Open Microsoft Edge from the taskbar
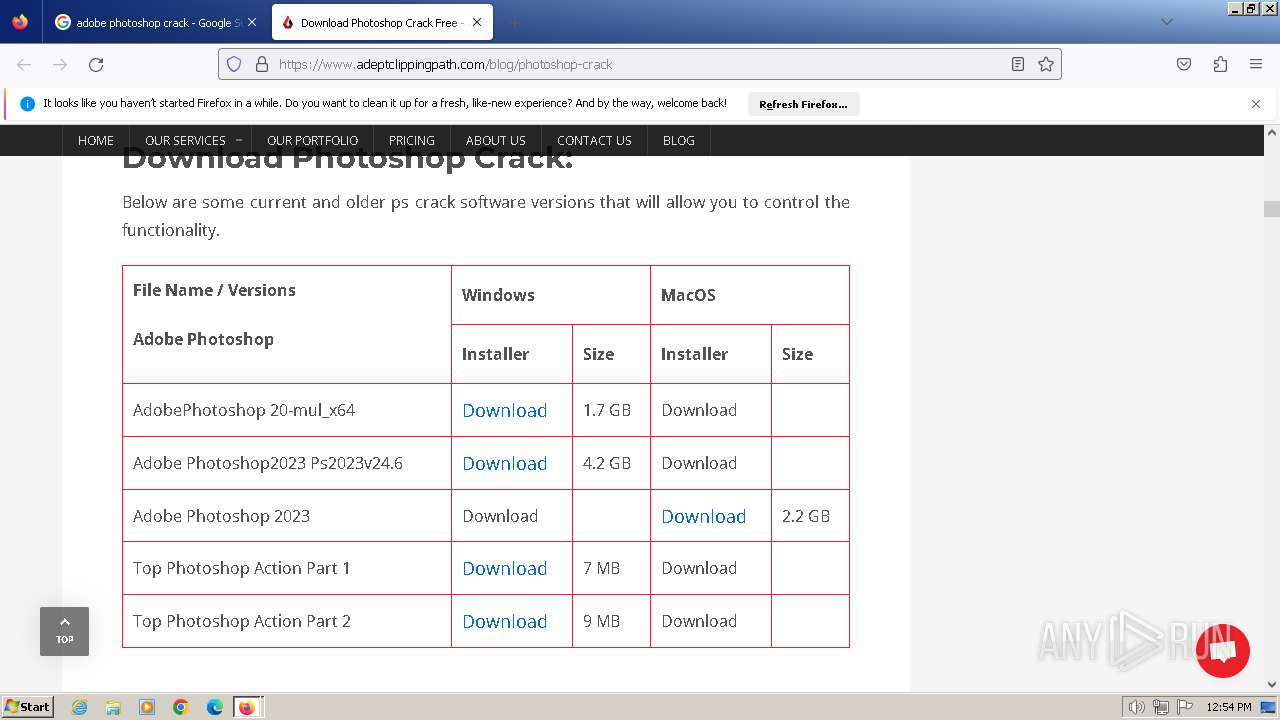Image resolution: width=1280 pixels, height=720 pixels. point(215,707)
